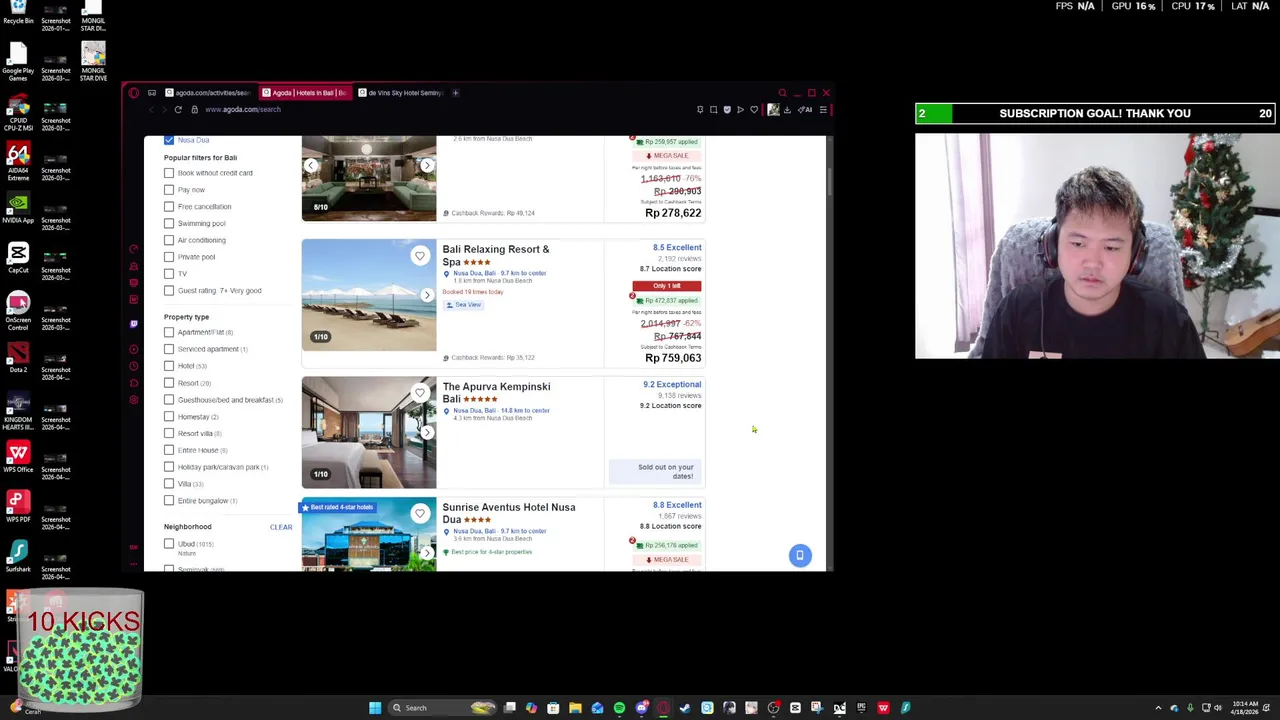The image size is (1280, 720).
Task: Check Book without credit card
Action: (169, 173)
